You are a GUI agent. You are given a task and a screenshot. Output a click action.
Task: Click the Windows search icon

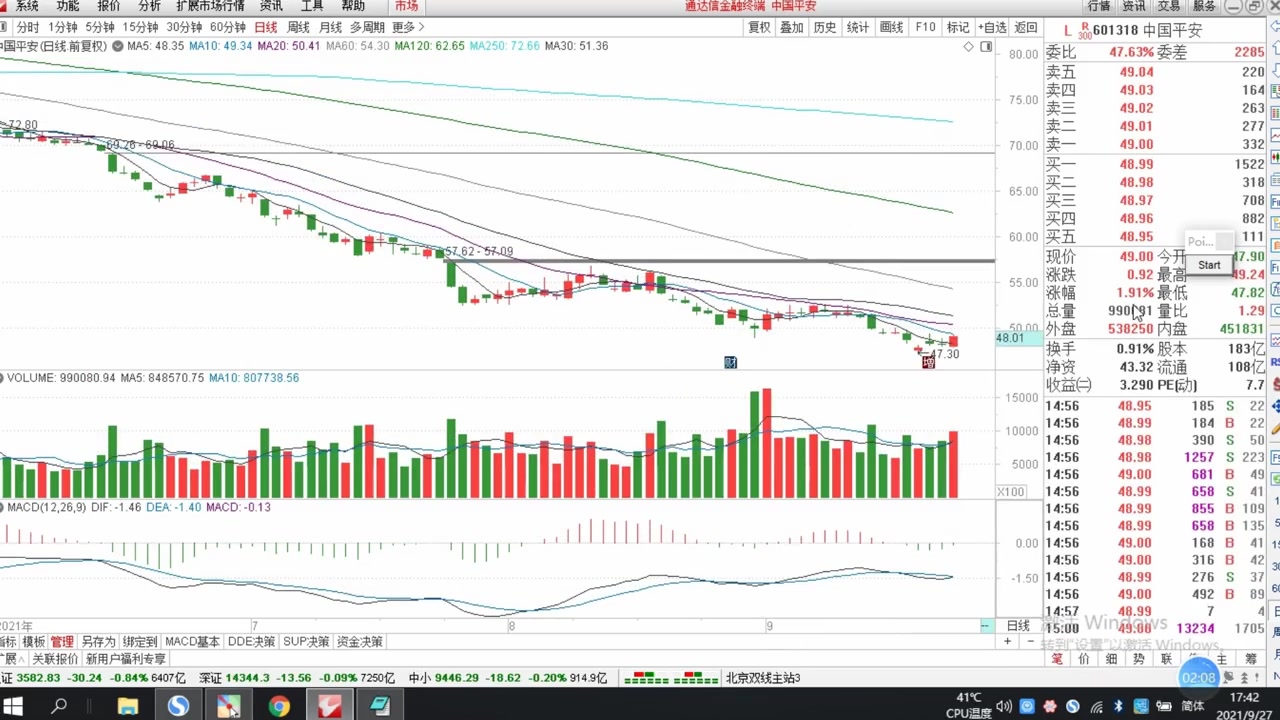click(59, 706)
